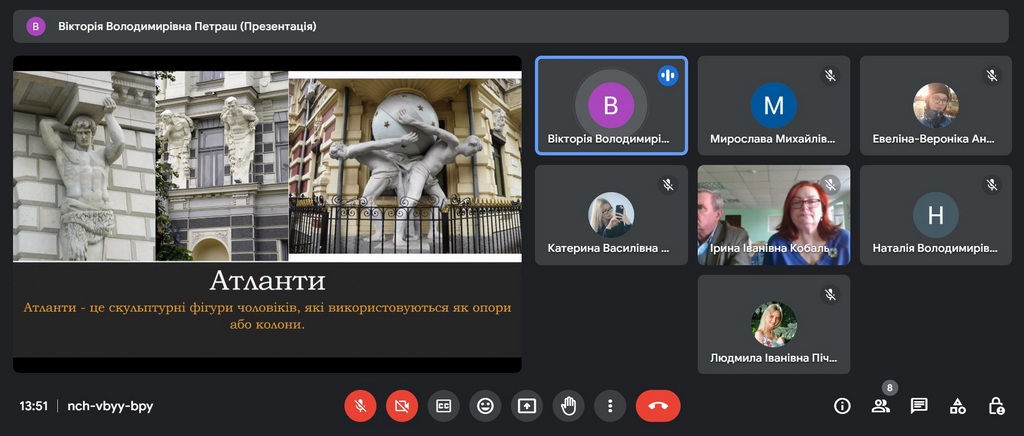Click the muted mic icon on Ірина's video tile

830,185
